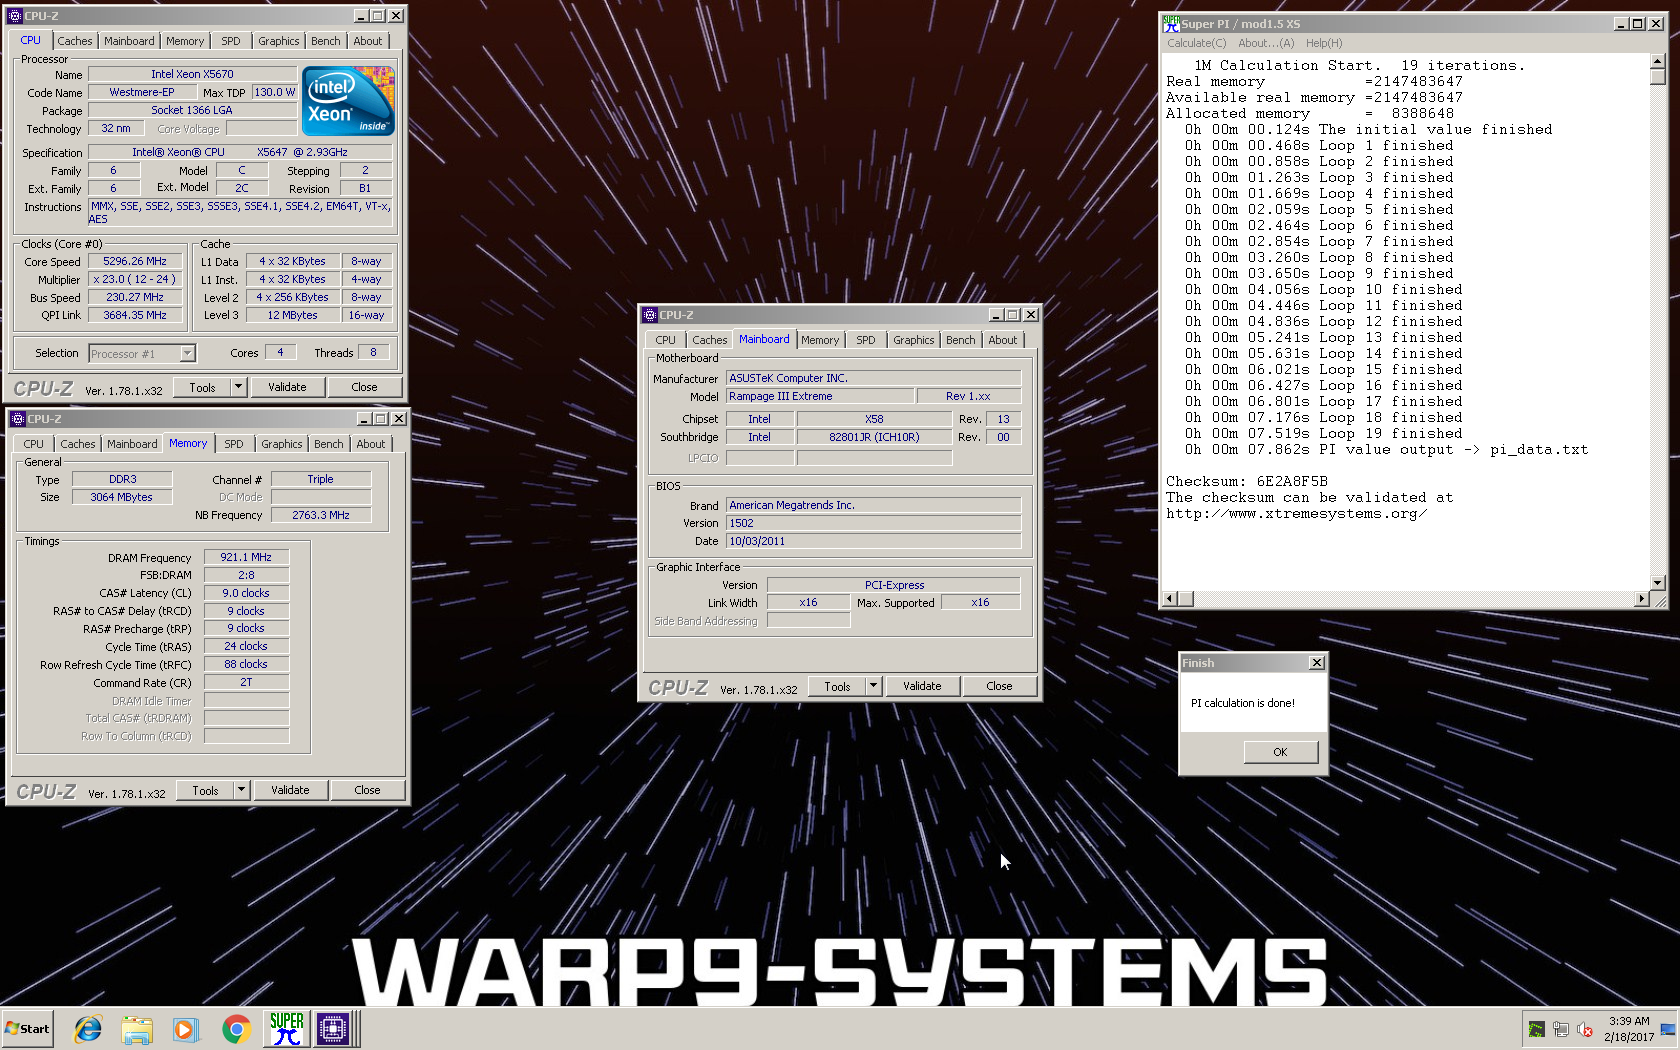Switch to SPD tab in Memory CPU-Z window
Screen dimensions: 1680x1050
pyautogui.click(x=234, y=444)
